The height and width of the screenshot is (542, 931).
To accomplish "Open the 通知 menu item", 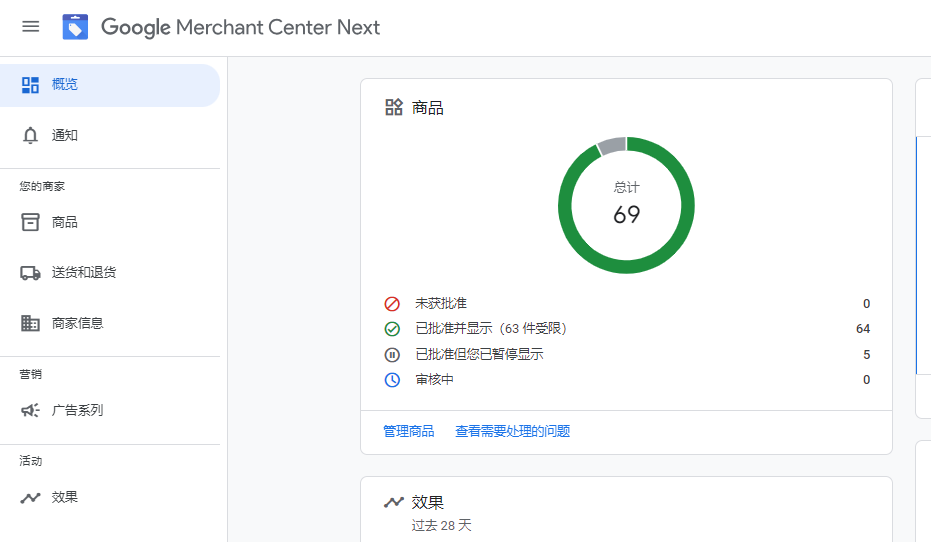I will coord(65,135).
